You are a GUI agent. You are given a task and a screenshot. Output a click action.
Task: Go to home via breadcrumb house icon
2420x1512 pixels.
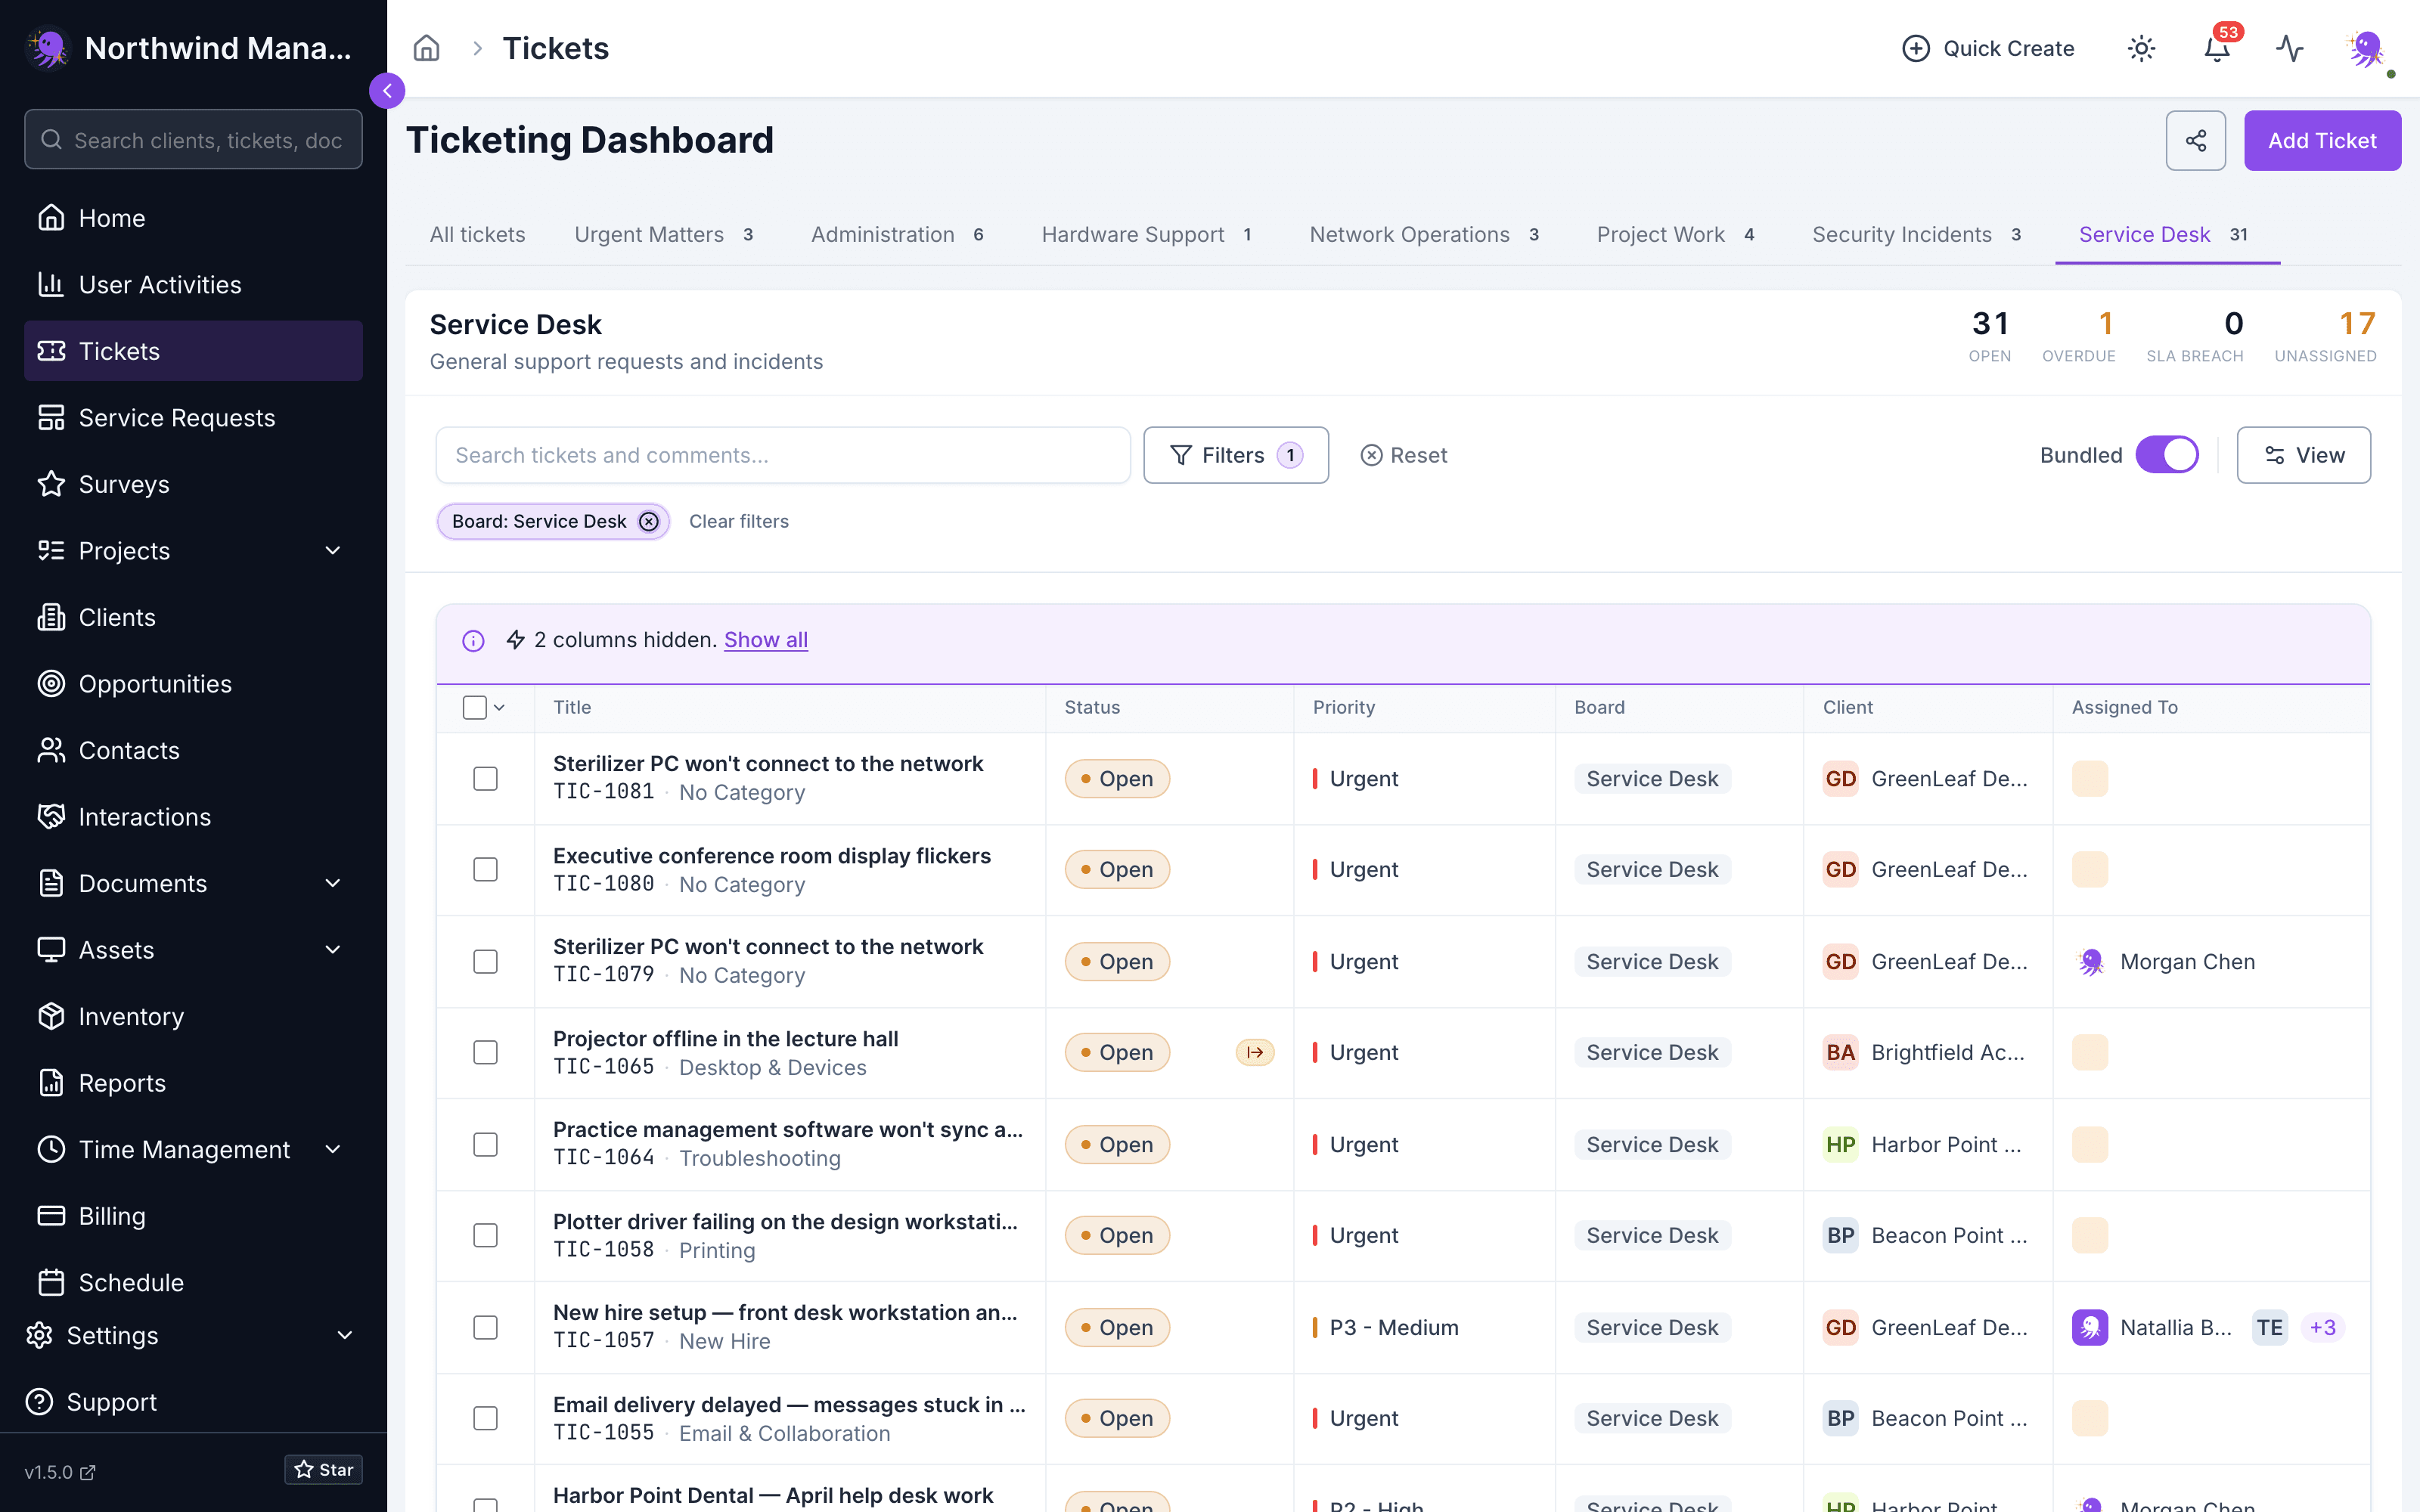(x=427, y=48)
